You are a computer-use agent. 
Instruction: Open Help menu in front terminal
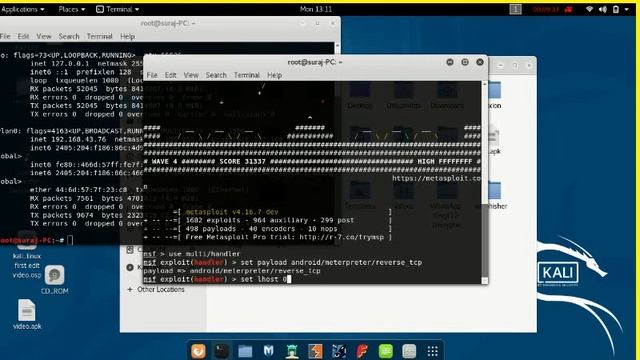click(274, 75)
